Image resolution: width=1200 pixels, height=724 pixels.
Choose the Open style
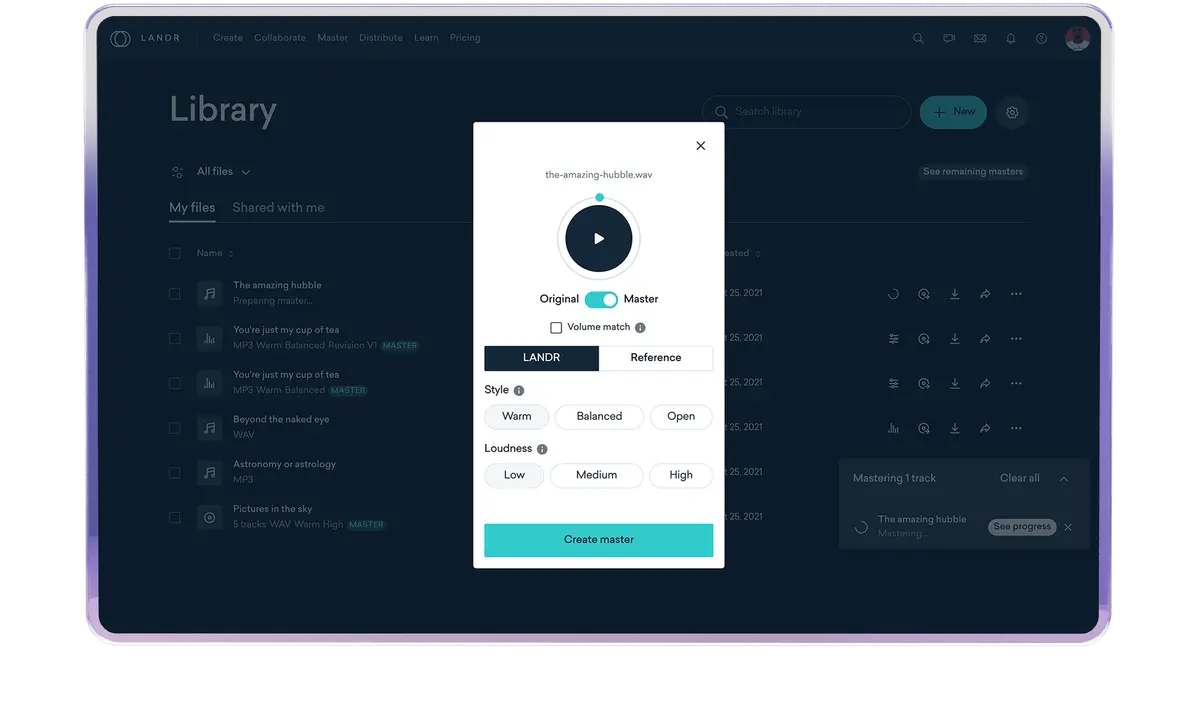[x=681, y=417]
